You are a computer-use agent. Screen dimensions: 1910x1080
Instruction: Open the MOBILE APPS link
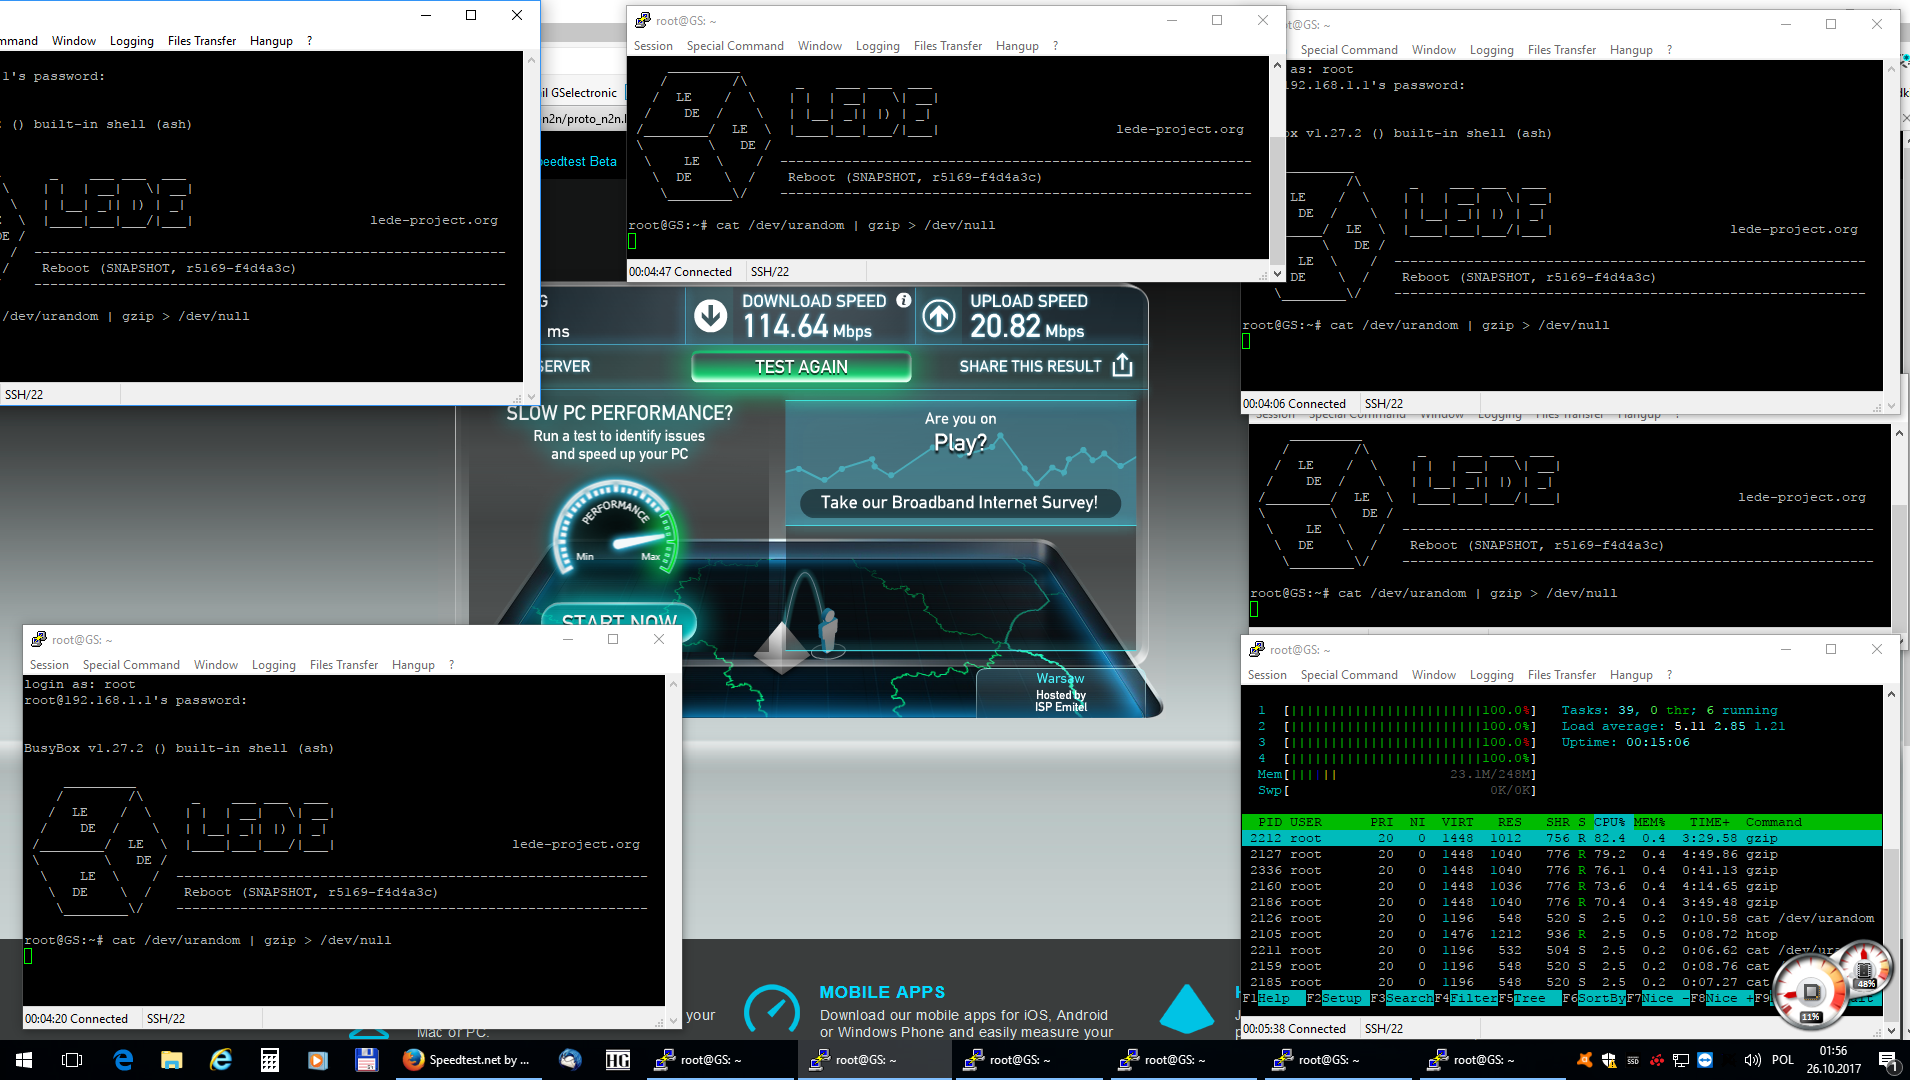[882, 992]
